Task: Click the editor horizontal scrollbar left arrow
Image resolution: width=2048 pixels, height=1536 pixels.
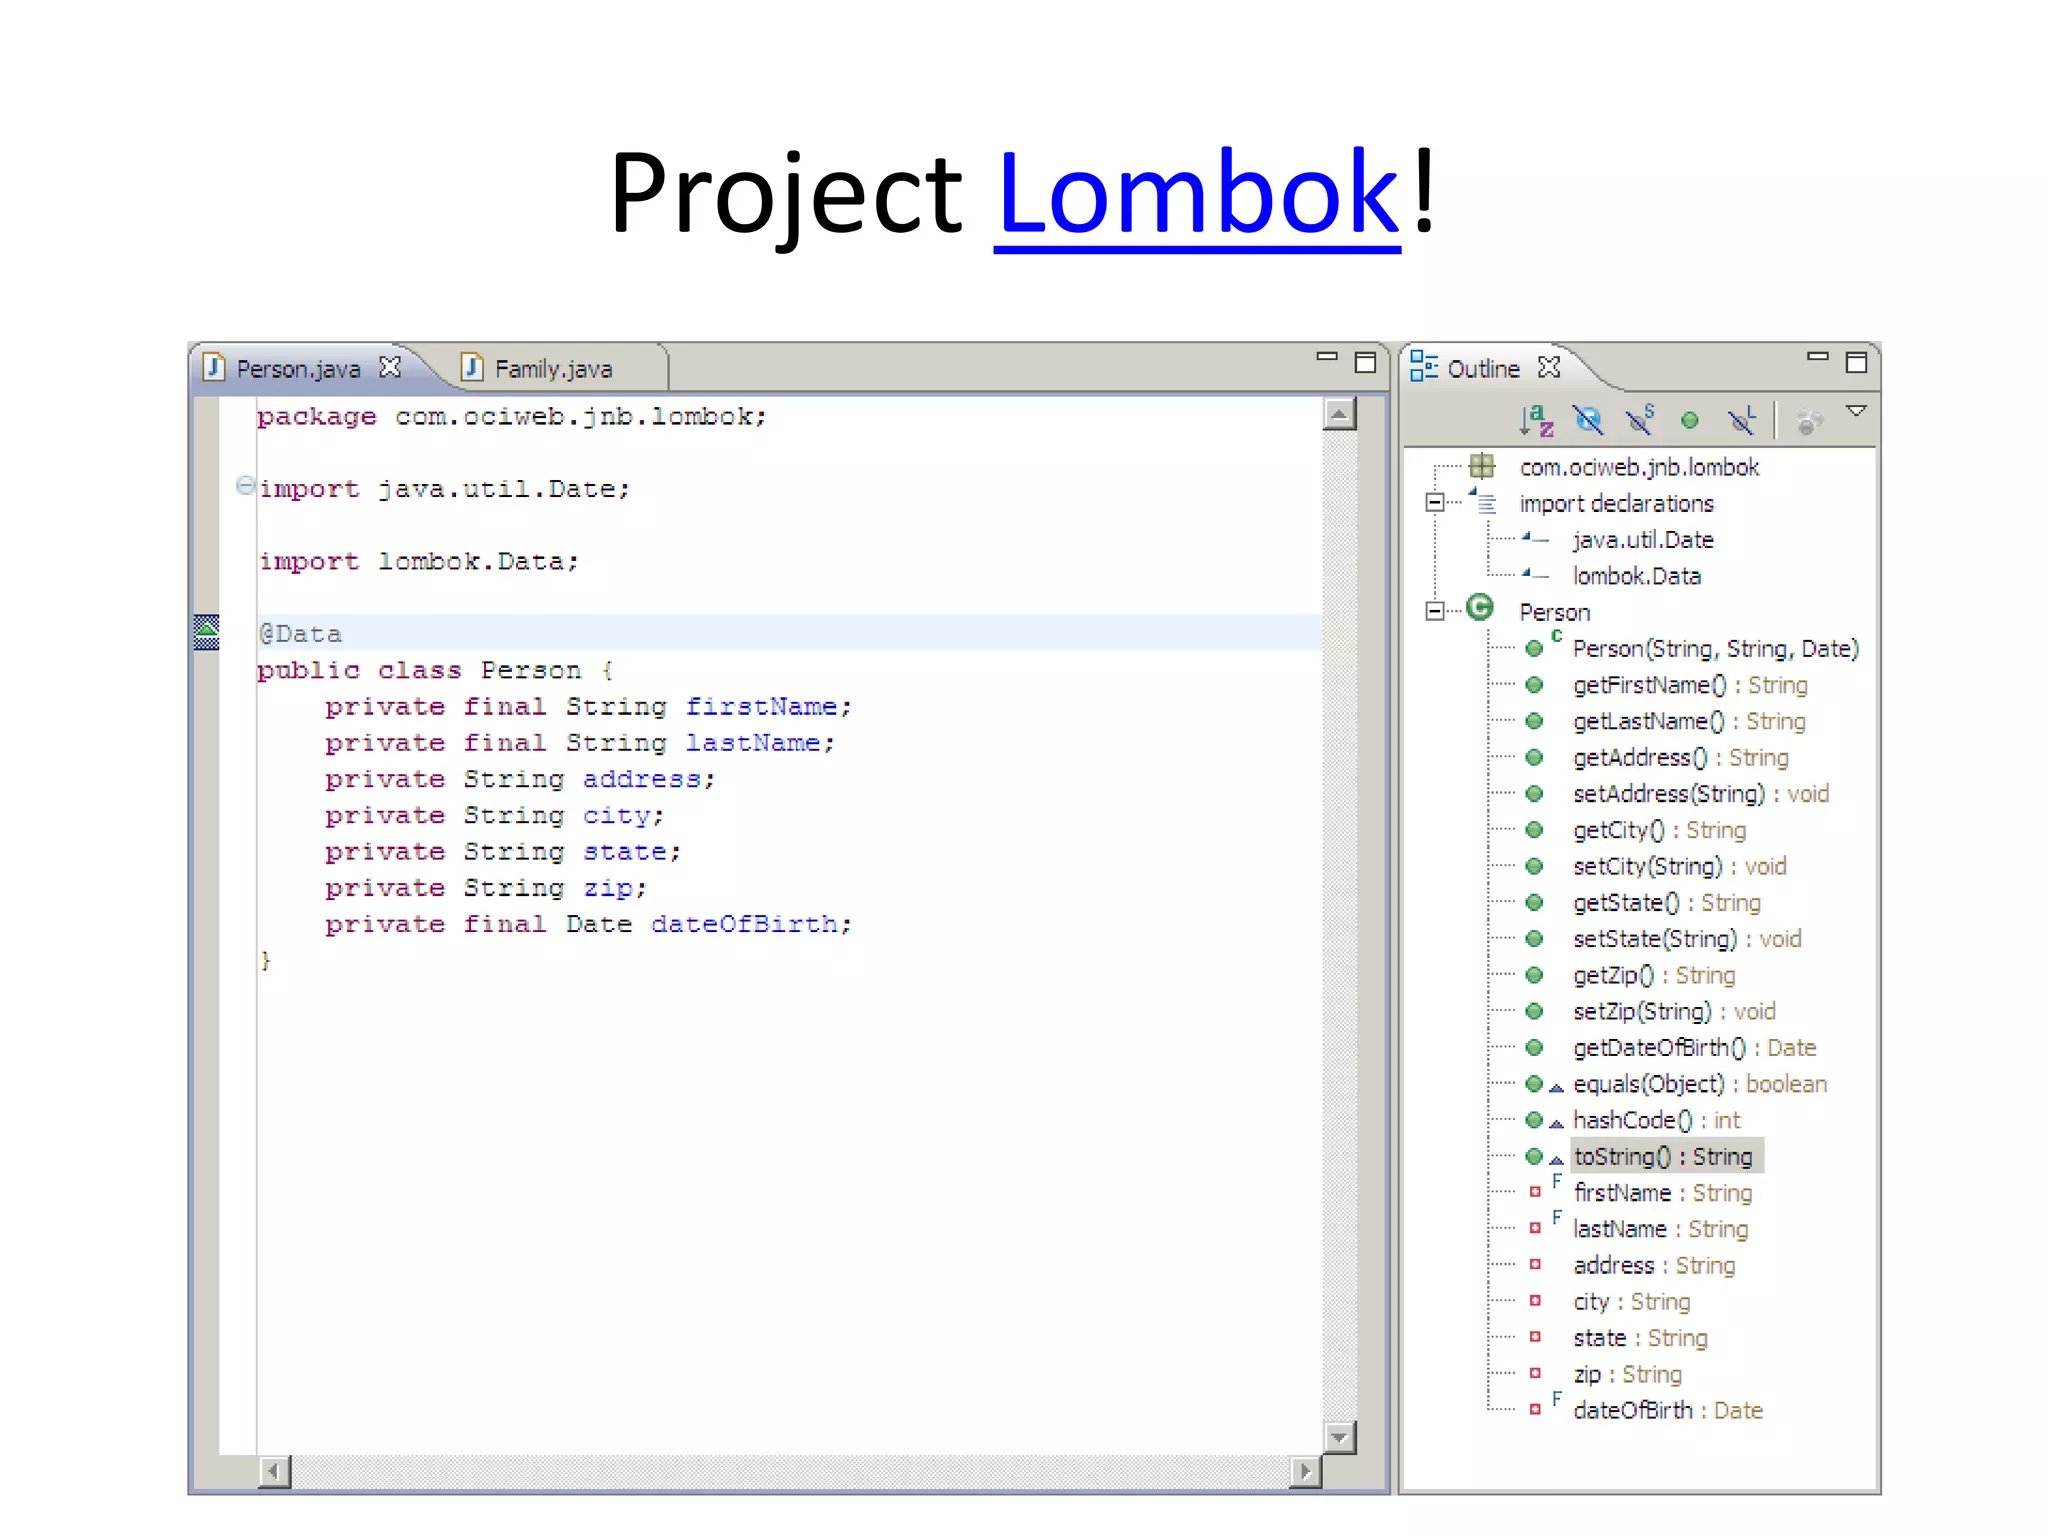Action: pos(274,1471)
